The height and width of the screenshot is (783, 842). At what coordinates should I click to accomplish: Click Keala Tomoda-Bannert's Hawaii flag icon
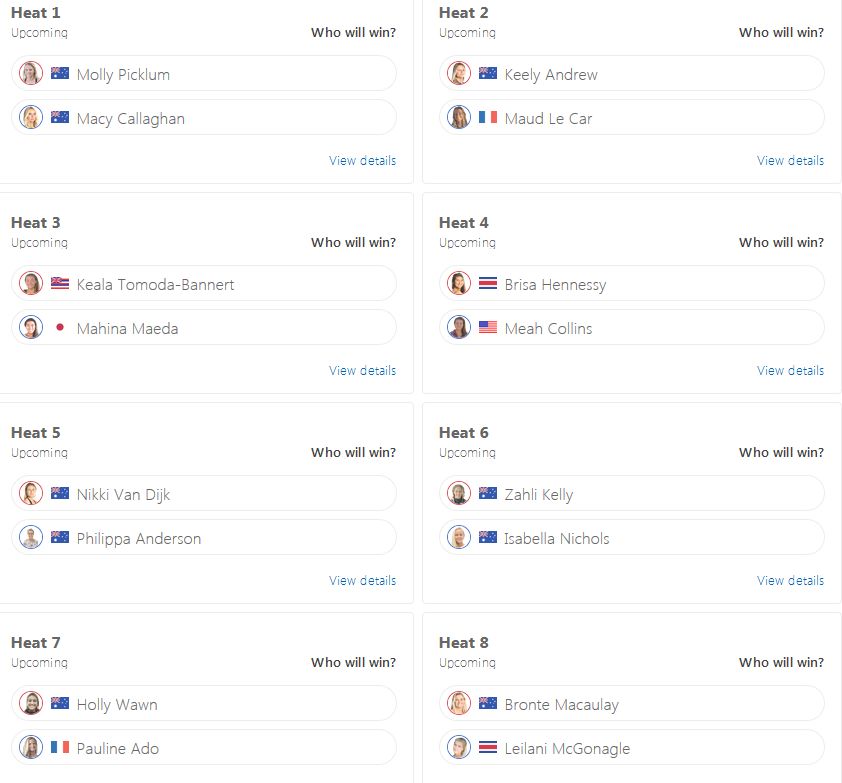click(60, 283)
